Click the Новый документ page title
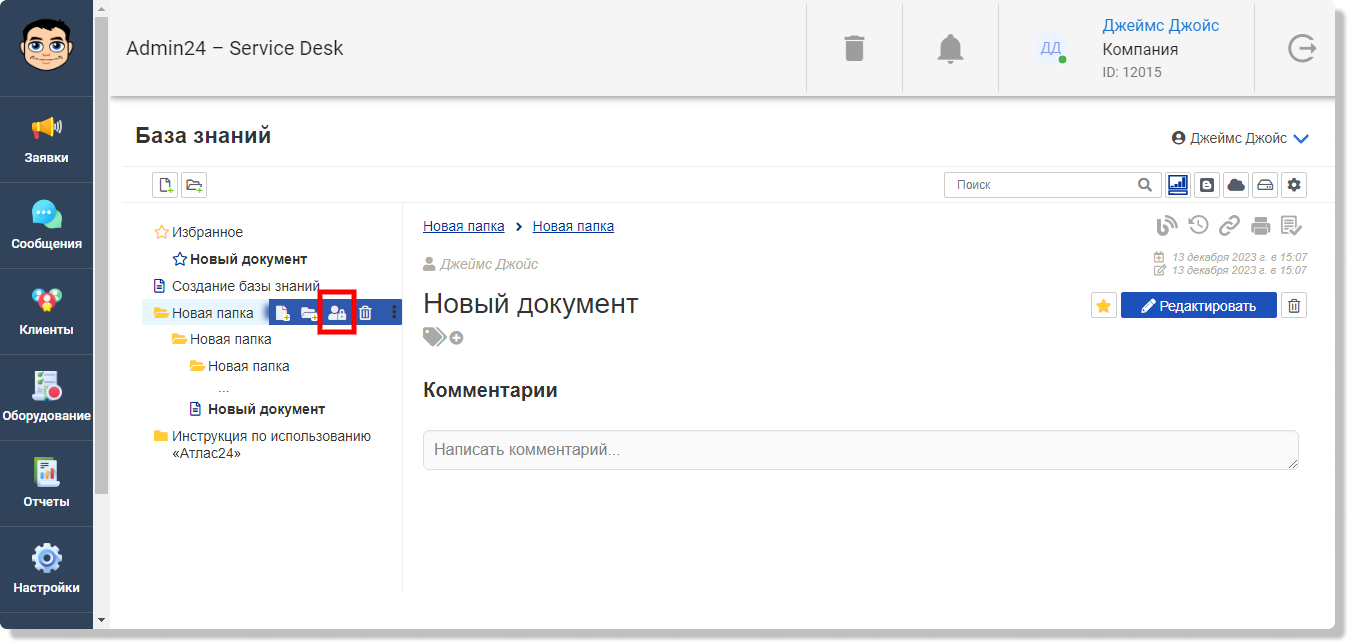This screenshot has width=1349, height=643. pos(531,304)
